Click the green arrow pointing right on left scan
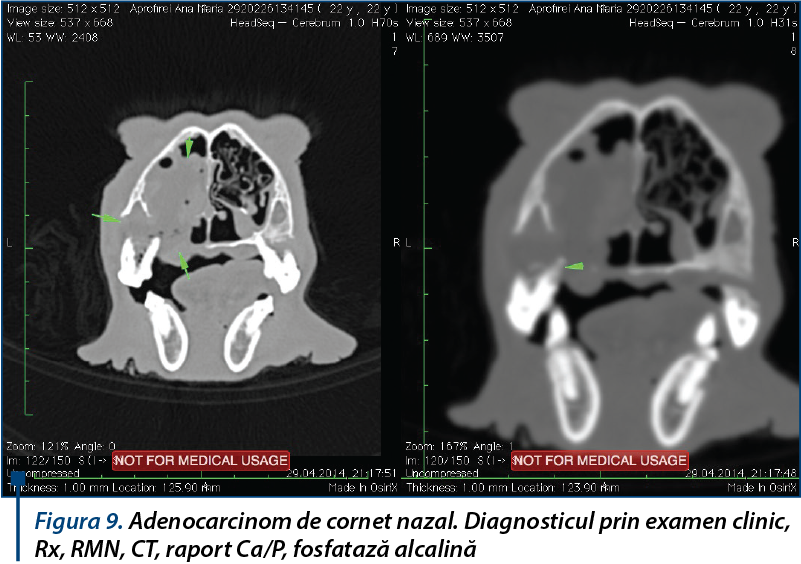Screen dimensions: 801x564 (x=106, y=218)
